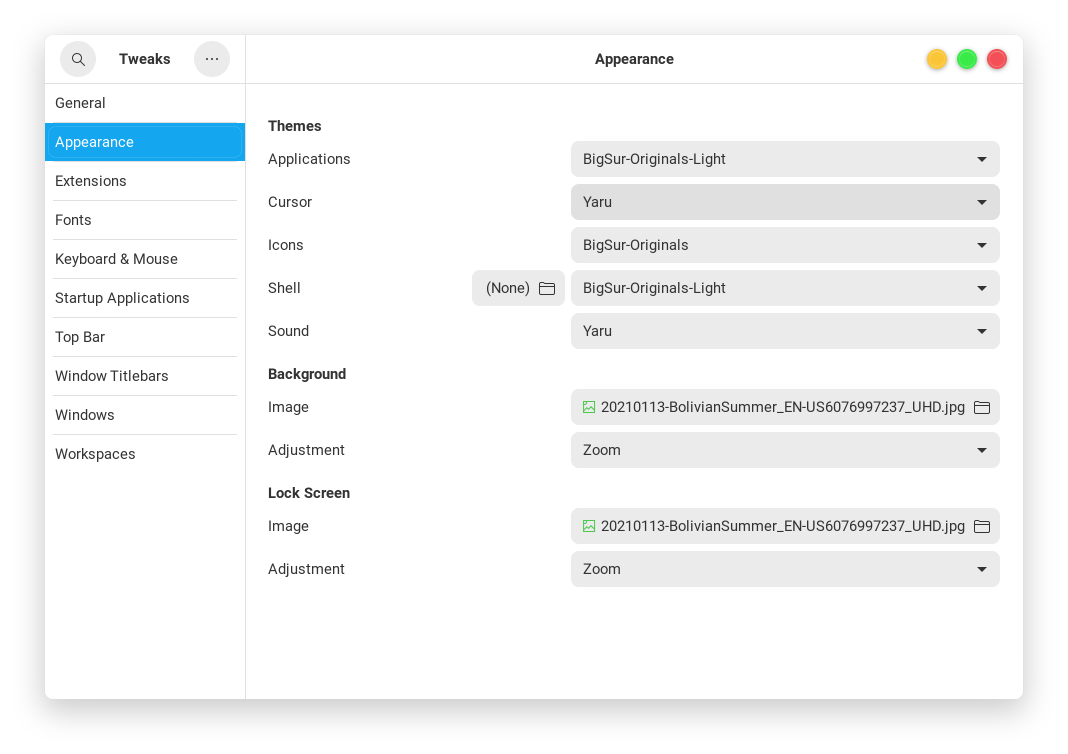The image size is (1068, 754).
Task: Click the yellow minimize window button
Action: [x=937, y=59]
